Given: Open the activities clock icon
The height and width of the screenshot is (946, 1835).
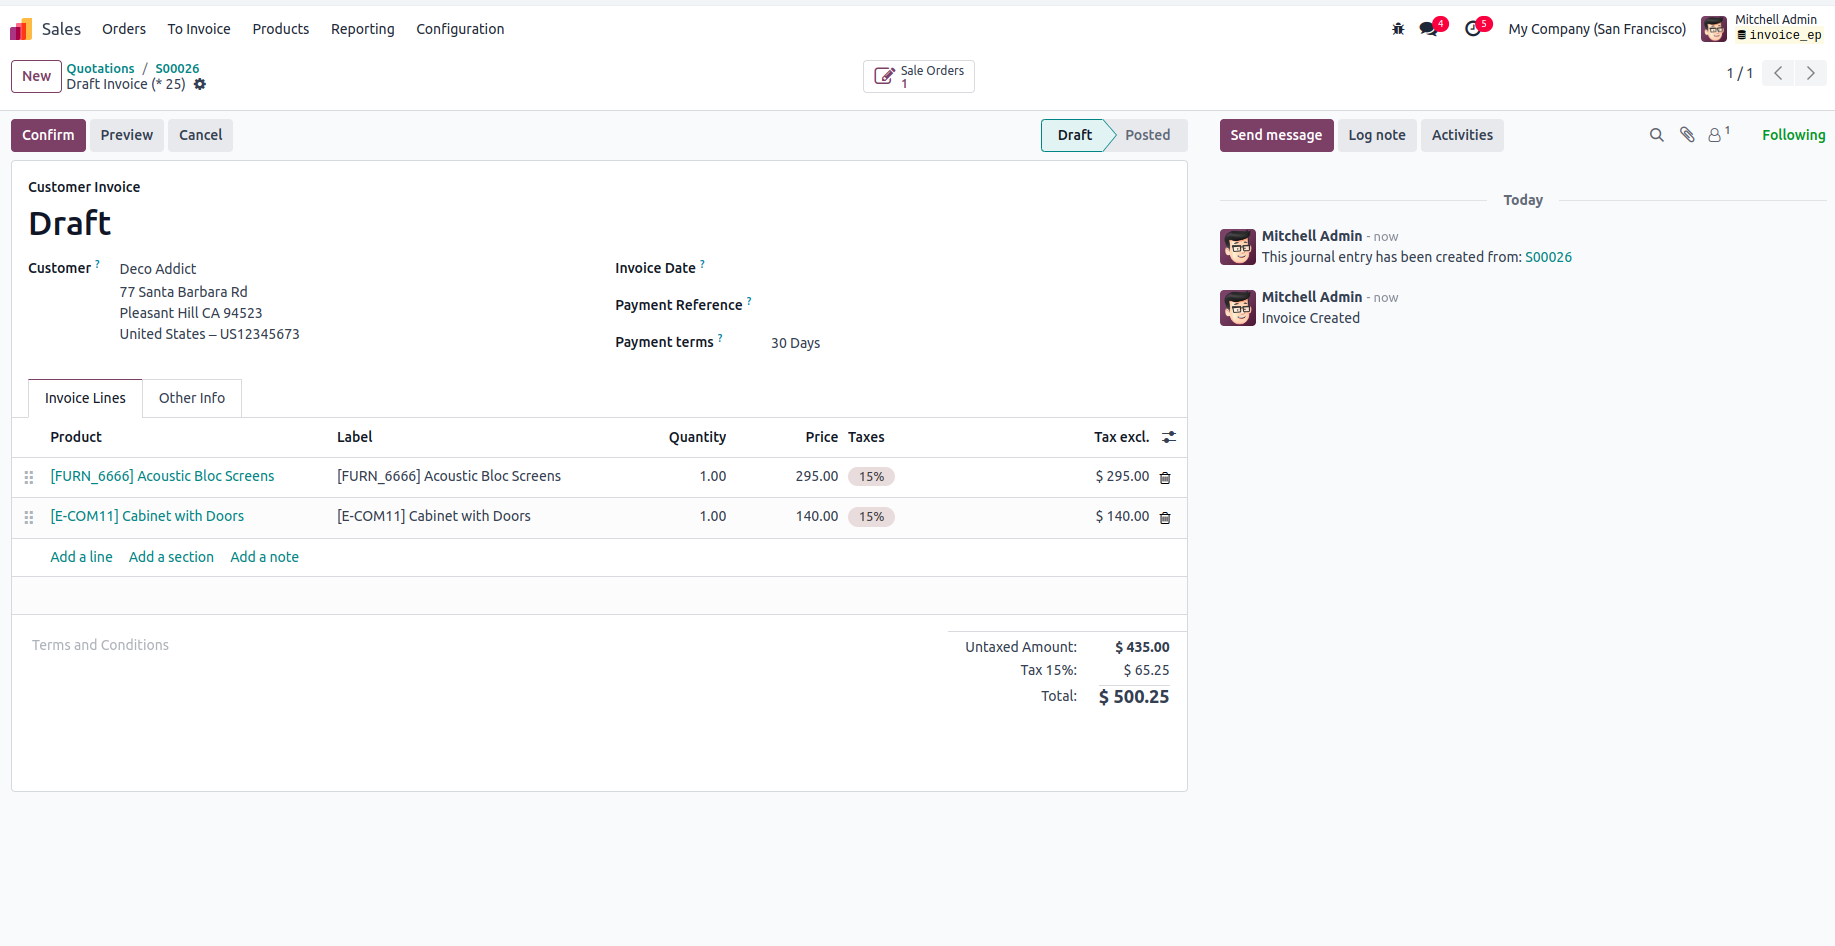Looking at the screenshot, I should click(x=1473, y=29).
